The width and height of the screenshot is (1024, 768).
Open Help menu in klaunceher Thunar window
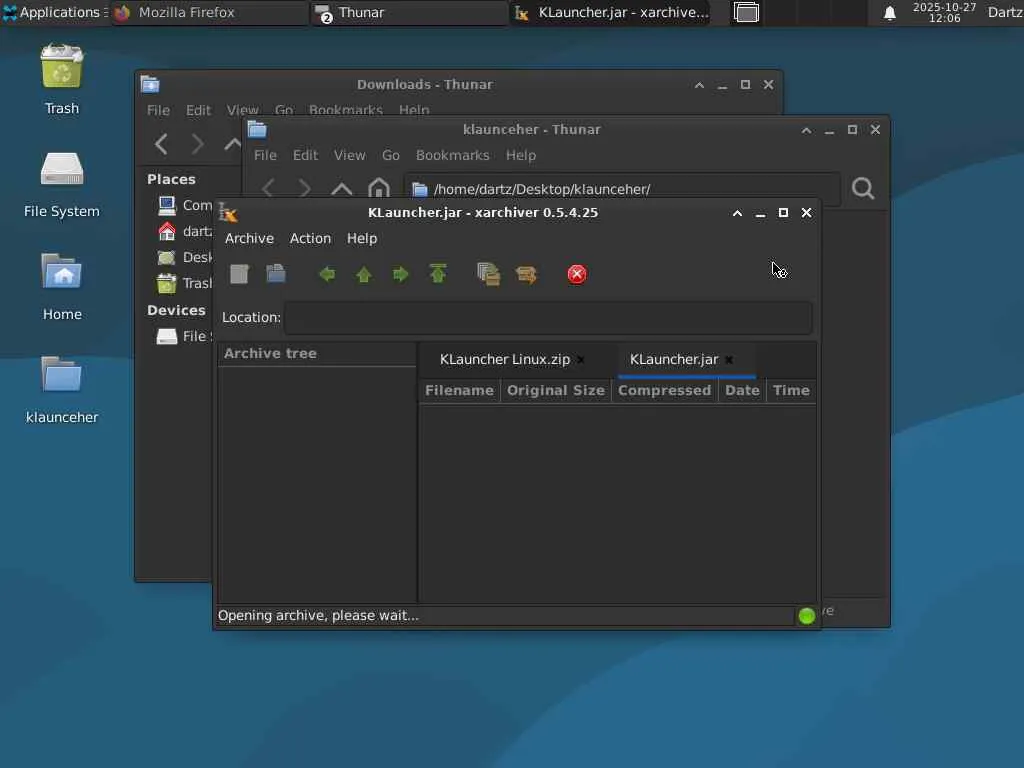pyautogui.click(x=520, y=155)
